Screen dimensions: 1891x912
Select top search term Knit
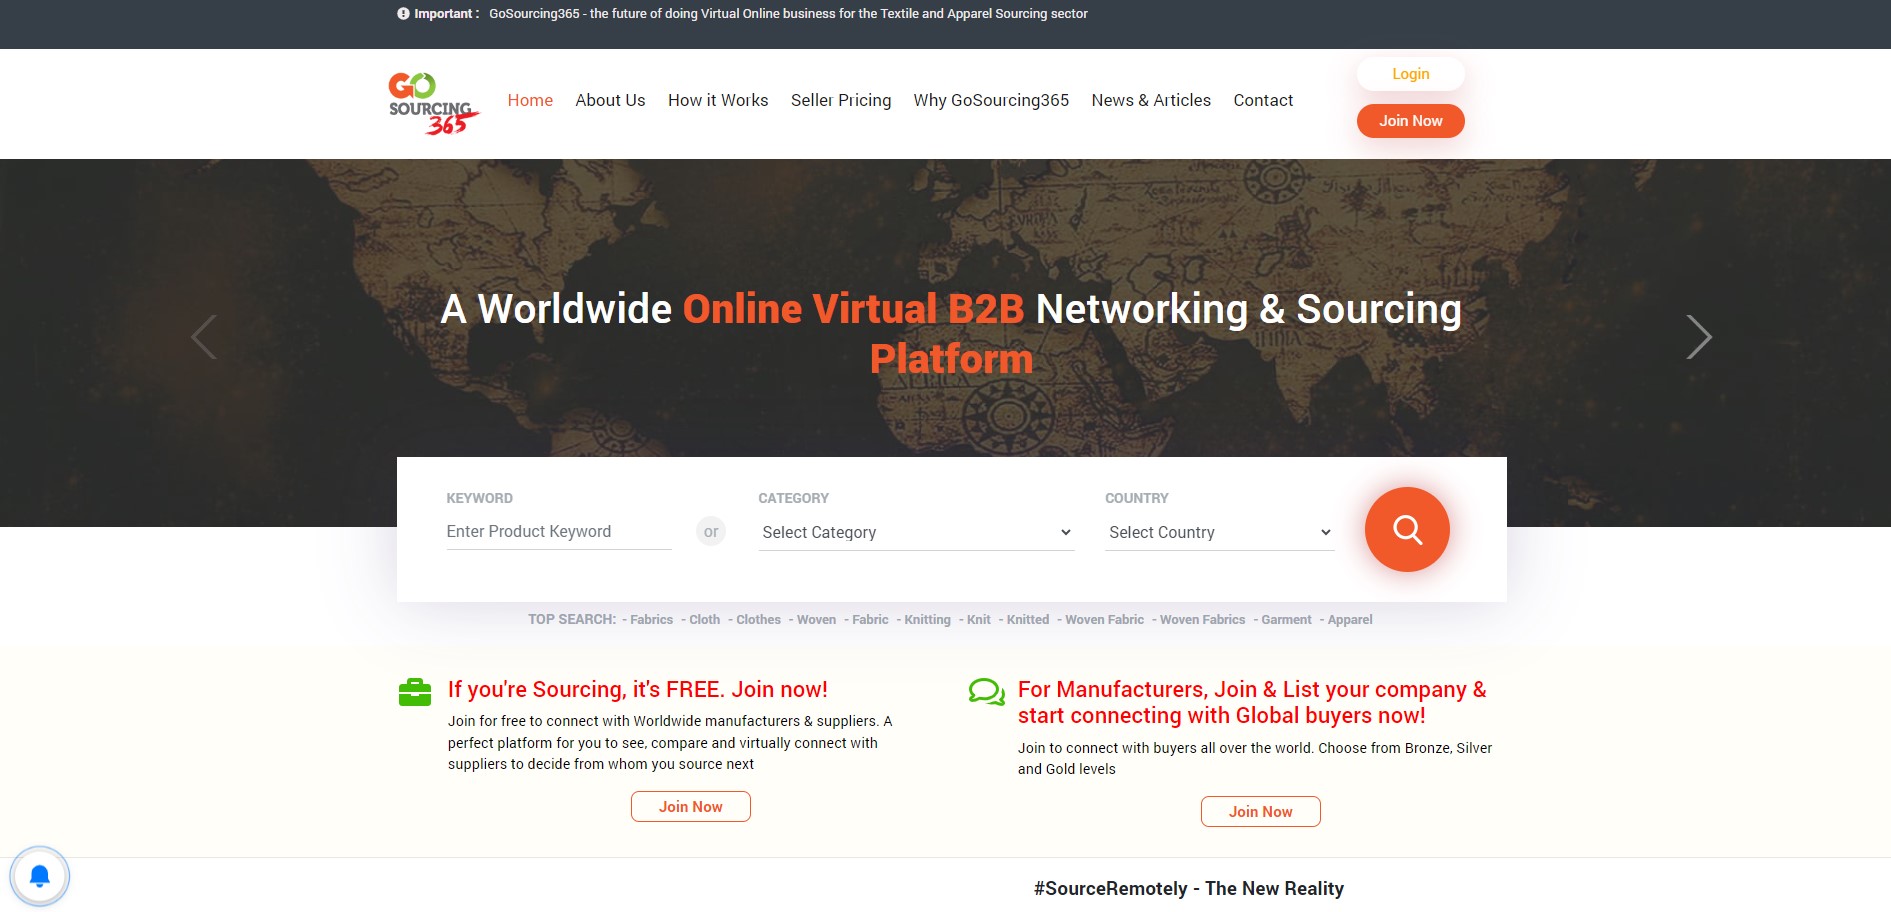point(979,620)
